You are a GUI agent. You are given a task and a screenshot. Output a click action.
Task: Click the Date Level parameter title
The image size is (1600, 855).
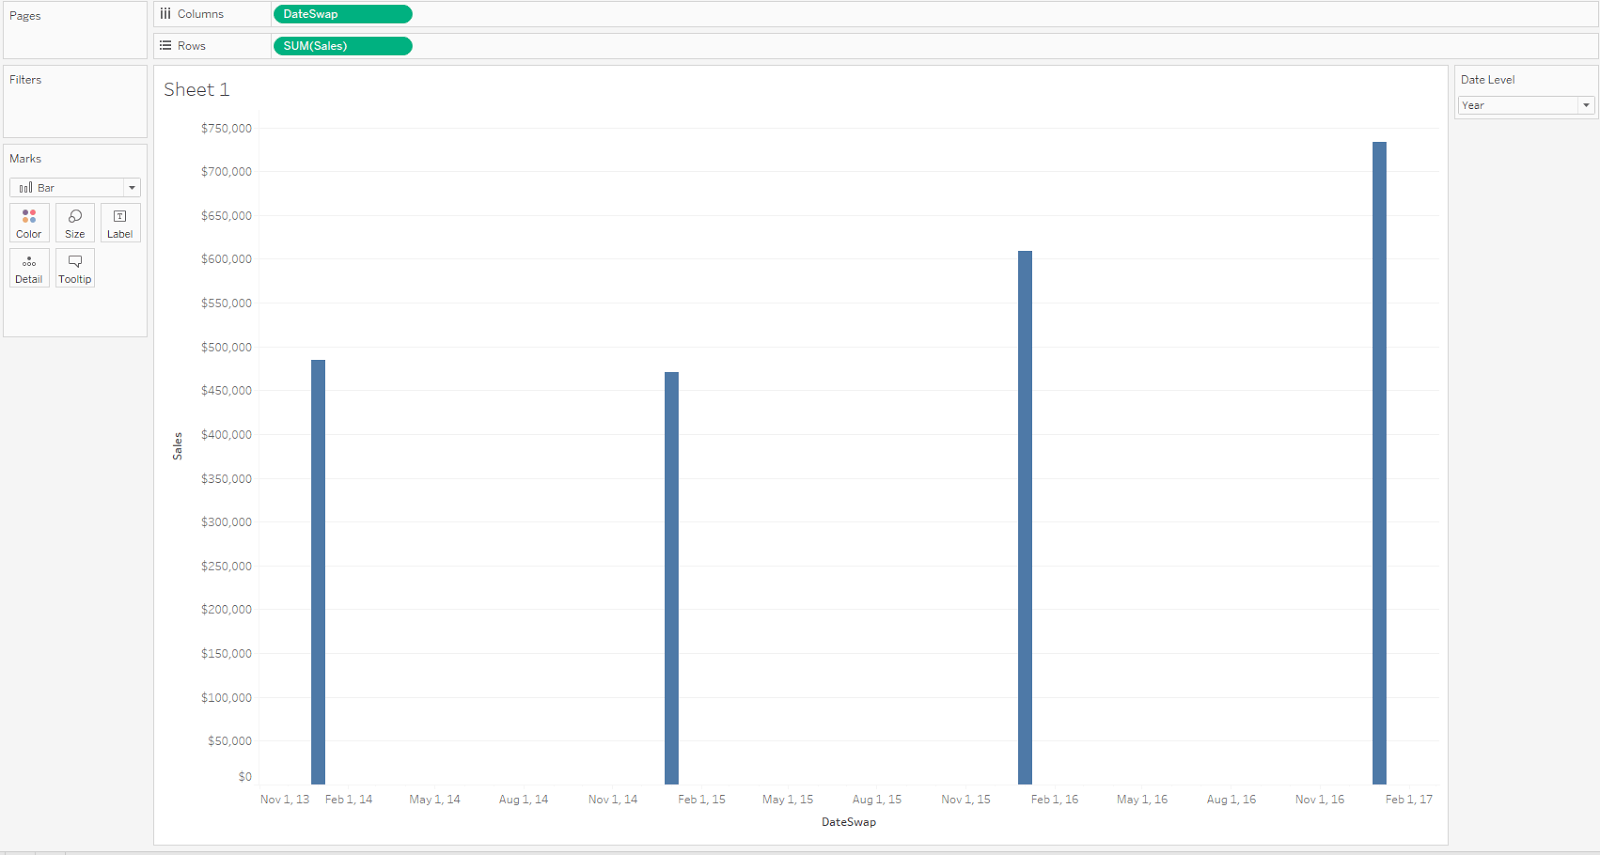click(1487, 80)
